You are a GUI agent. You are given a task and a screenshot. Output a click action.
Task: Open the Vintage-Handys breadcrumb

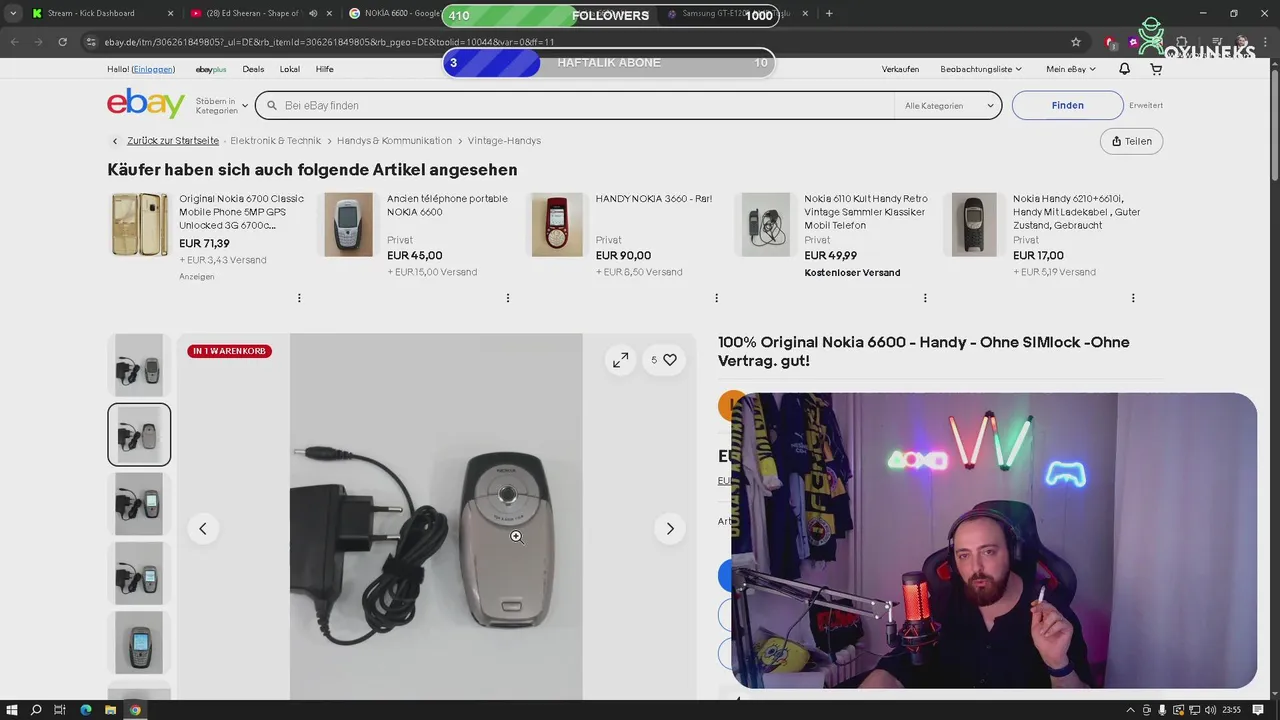point(504,141)
